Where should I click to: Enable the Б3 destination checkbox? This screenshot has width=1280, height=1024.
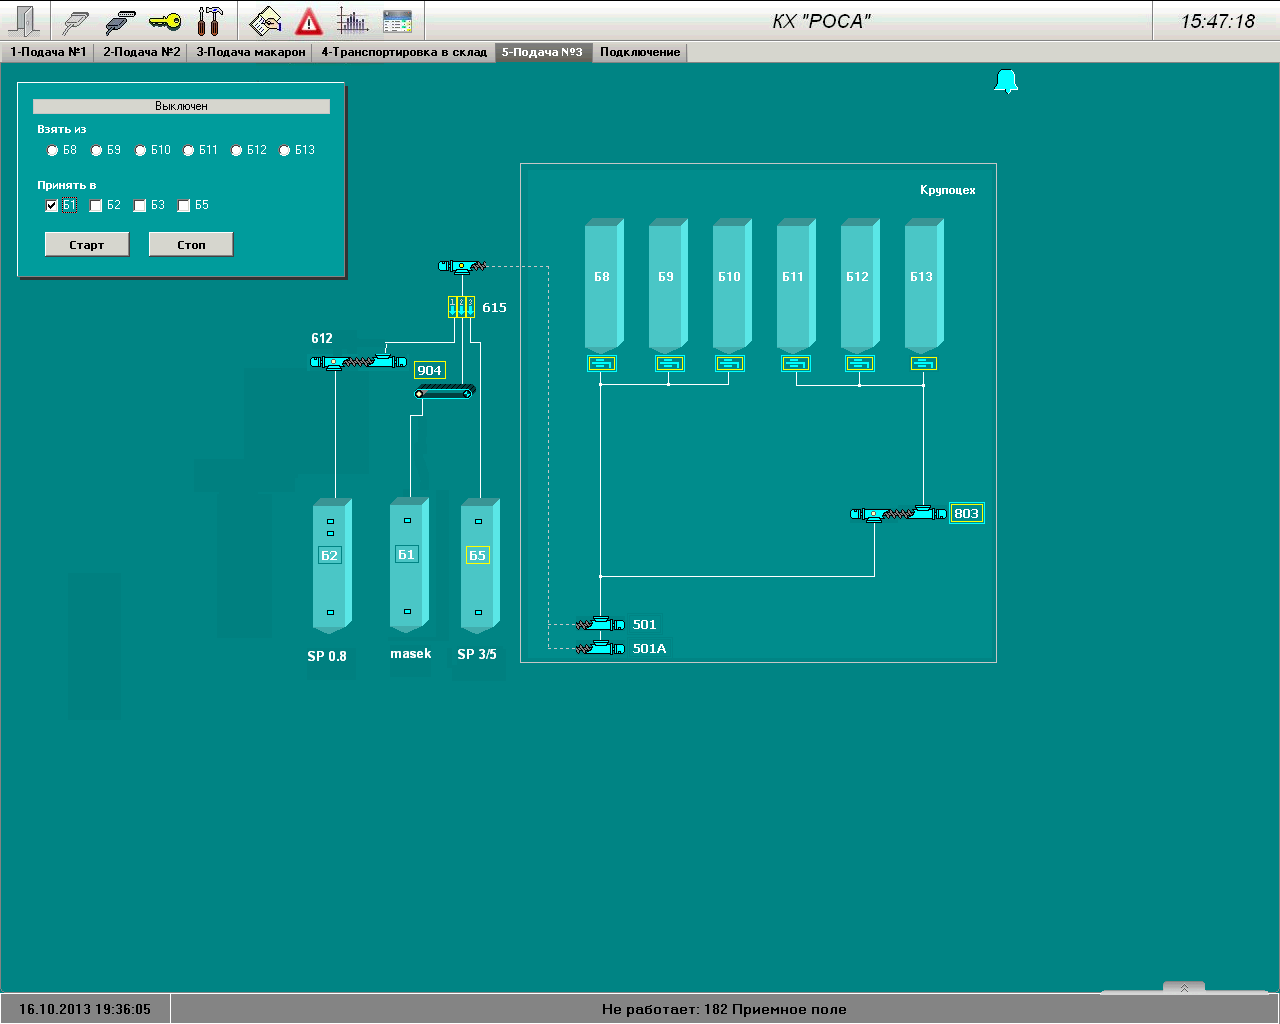pos(140,206)
